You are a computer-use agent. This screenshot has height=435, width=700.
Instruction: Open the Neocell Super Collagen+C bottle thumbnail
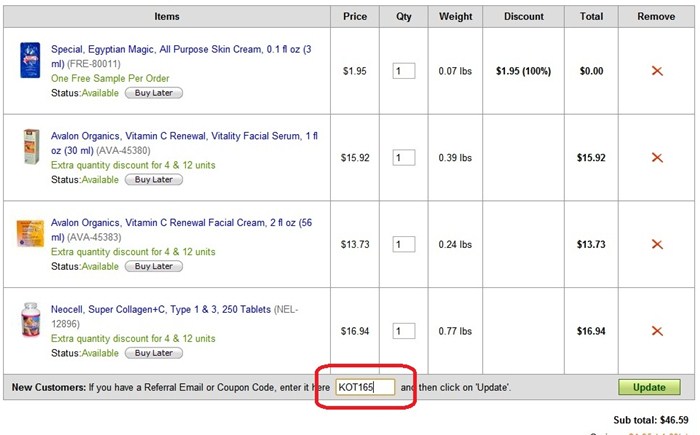(x=31, y=320)
